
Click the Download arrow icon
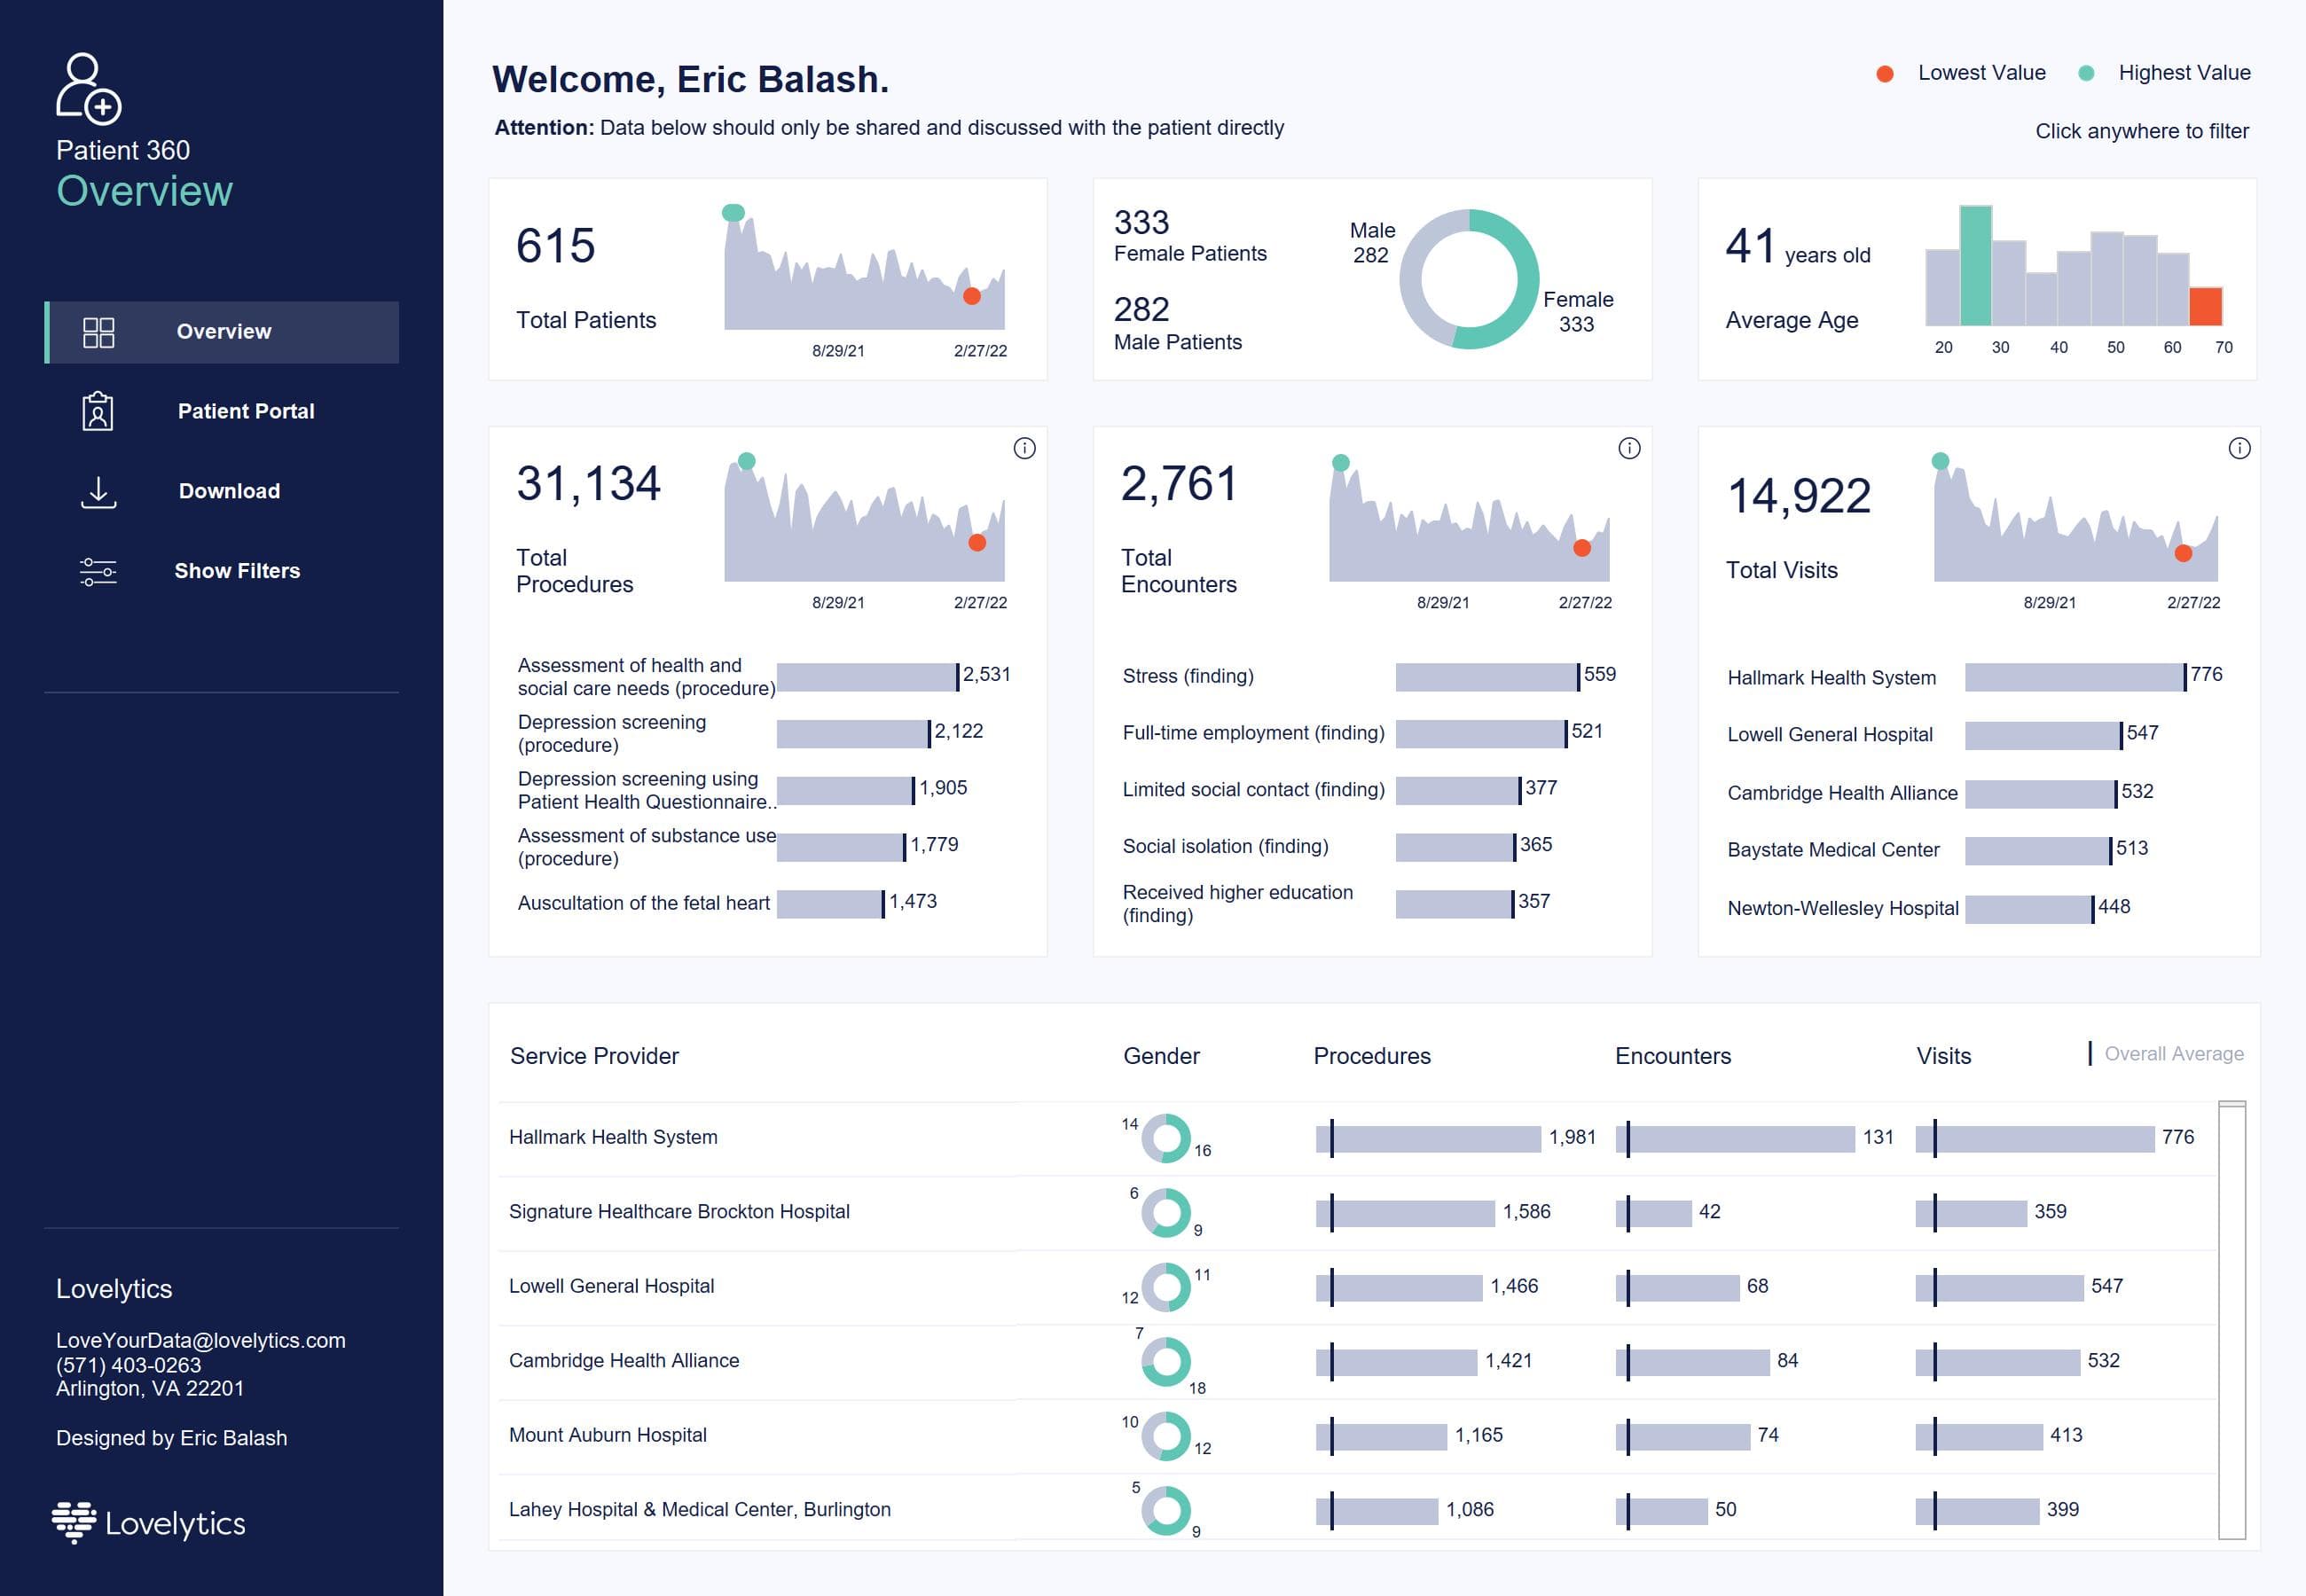[x=98, y=492]
